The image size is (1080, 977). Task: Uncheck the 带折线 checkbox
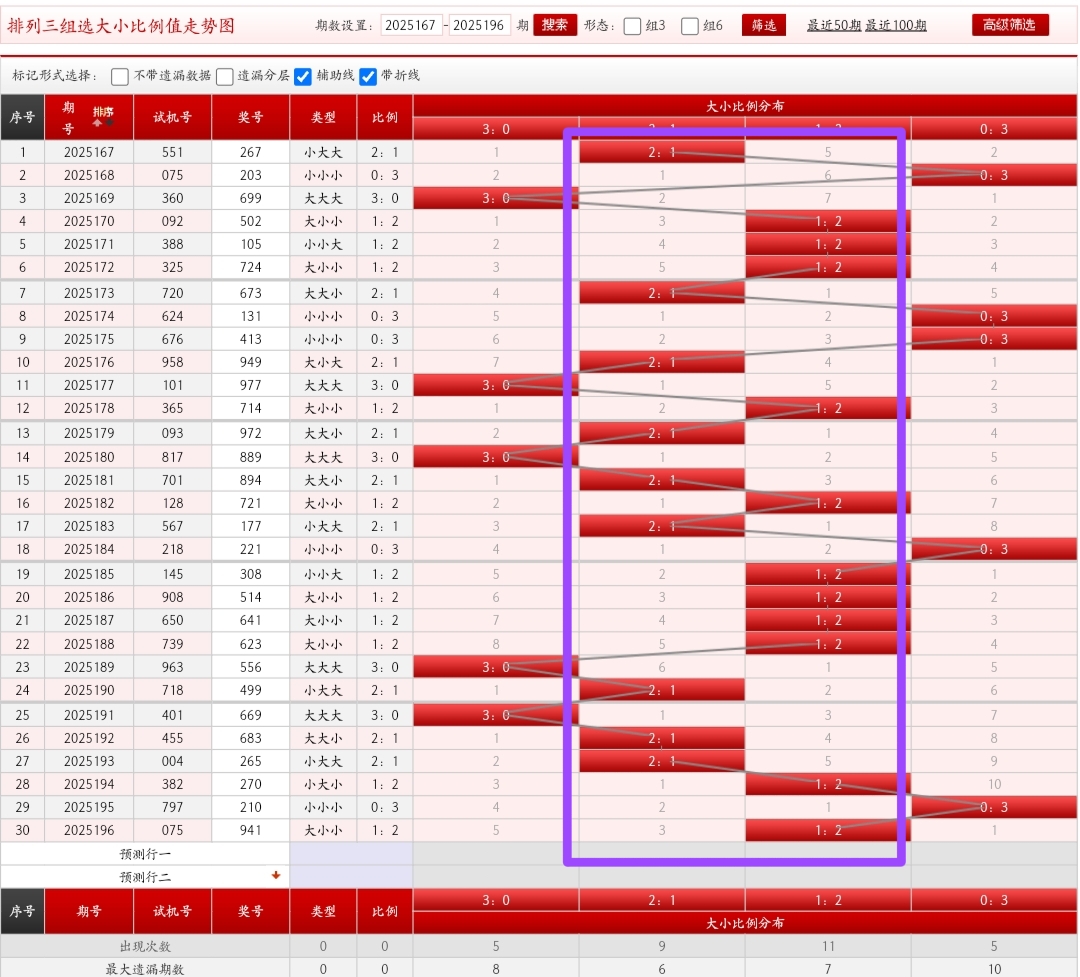tap(368, 76)
